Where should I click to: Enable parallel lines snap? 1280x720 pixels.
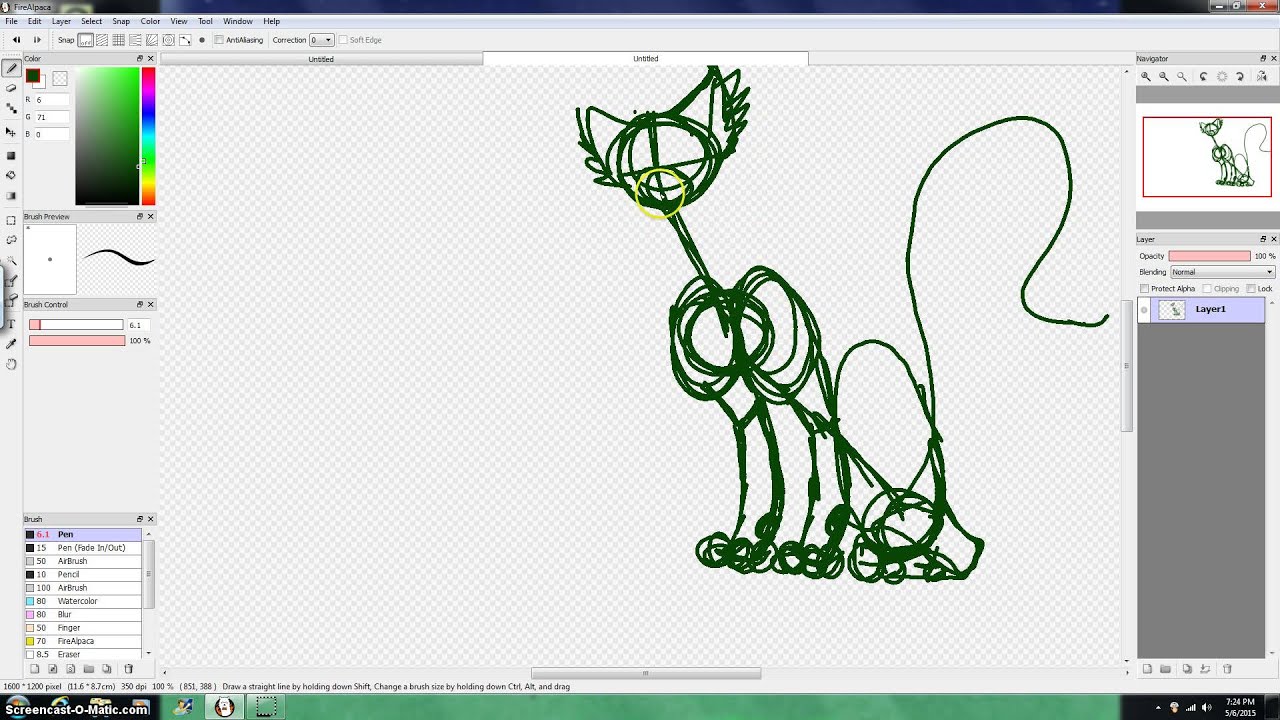(x=102, y=40)
